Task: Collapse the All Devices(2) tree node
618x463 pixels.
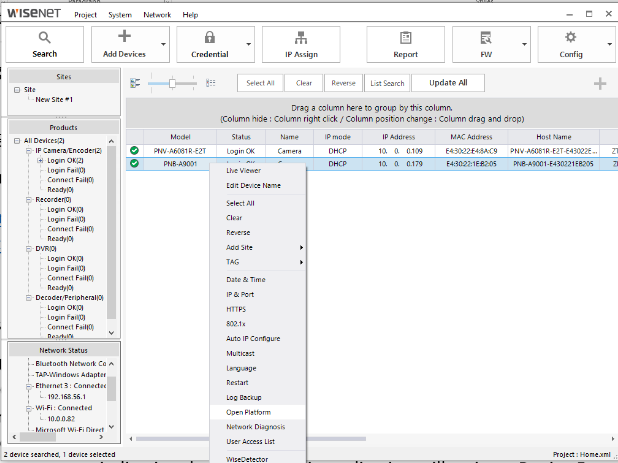Action: tap(17, 141)
